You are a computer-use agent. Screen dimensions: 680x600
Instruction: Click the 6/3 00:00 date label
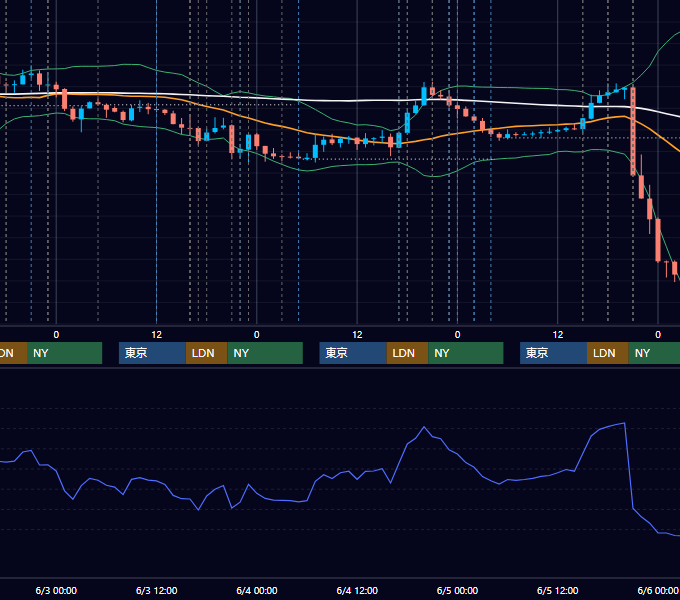click(x=56, y=590)
